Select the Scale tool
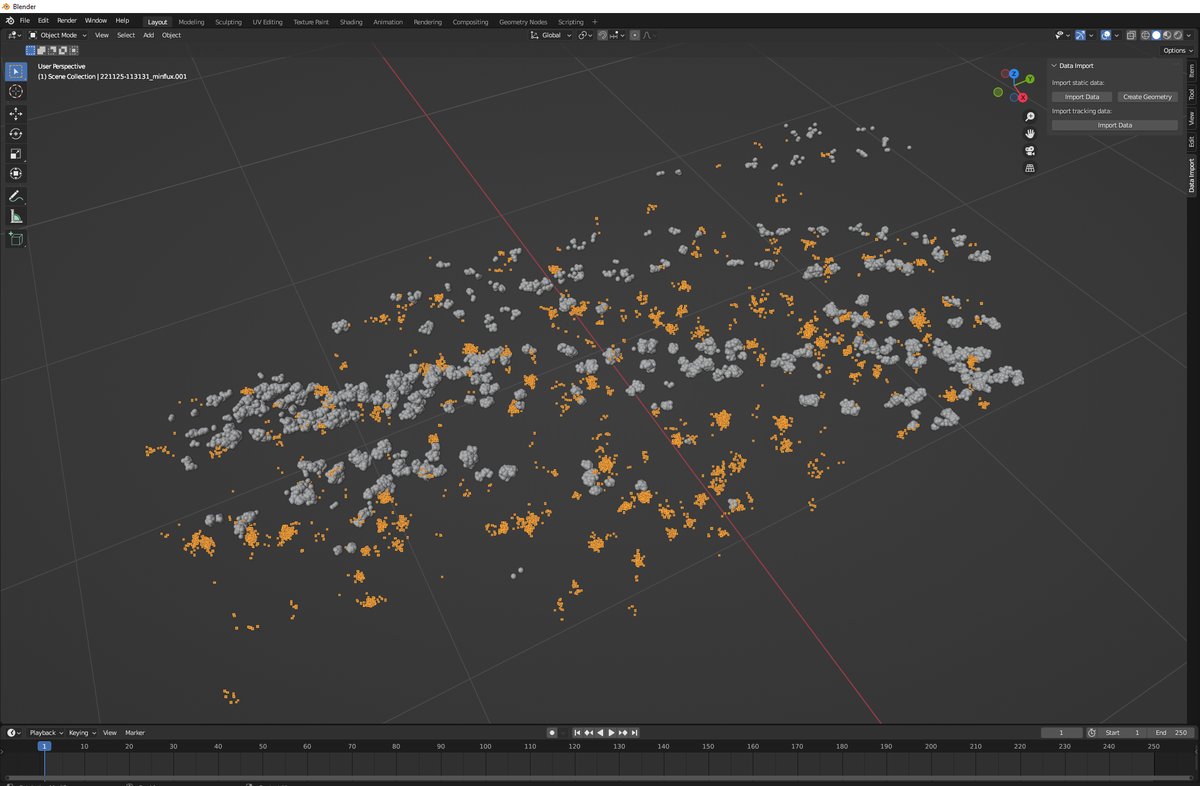Viewport: 1200px width, 786px height. coord(16,154)
